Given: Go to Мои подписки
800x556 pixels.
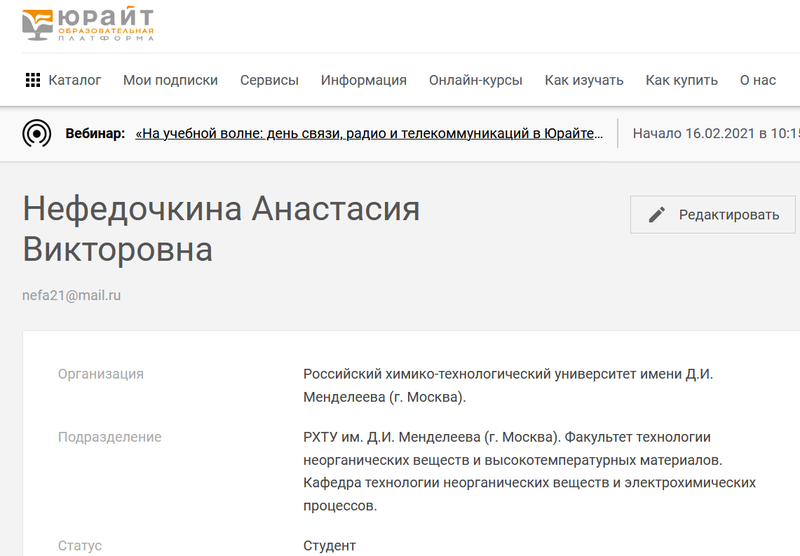Looking at the screenshot, I should click(x=170, y=81).
